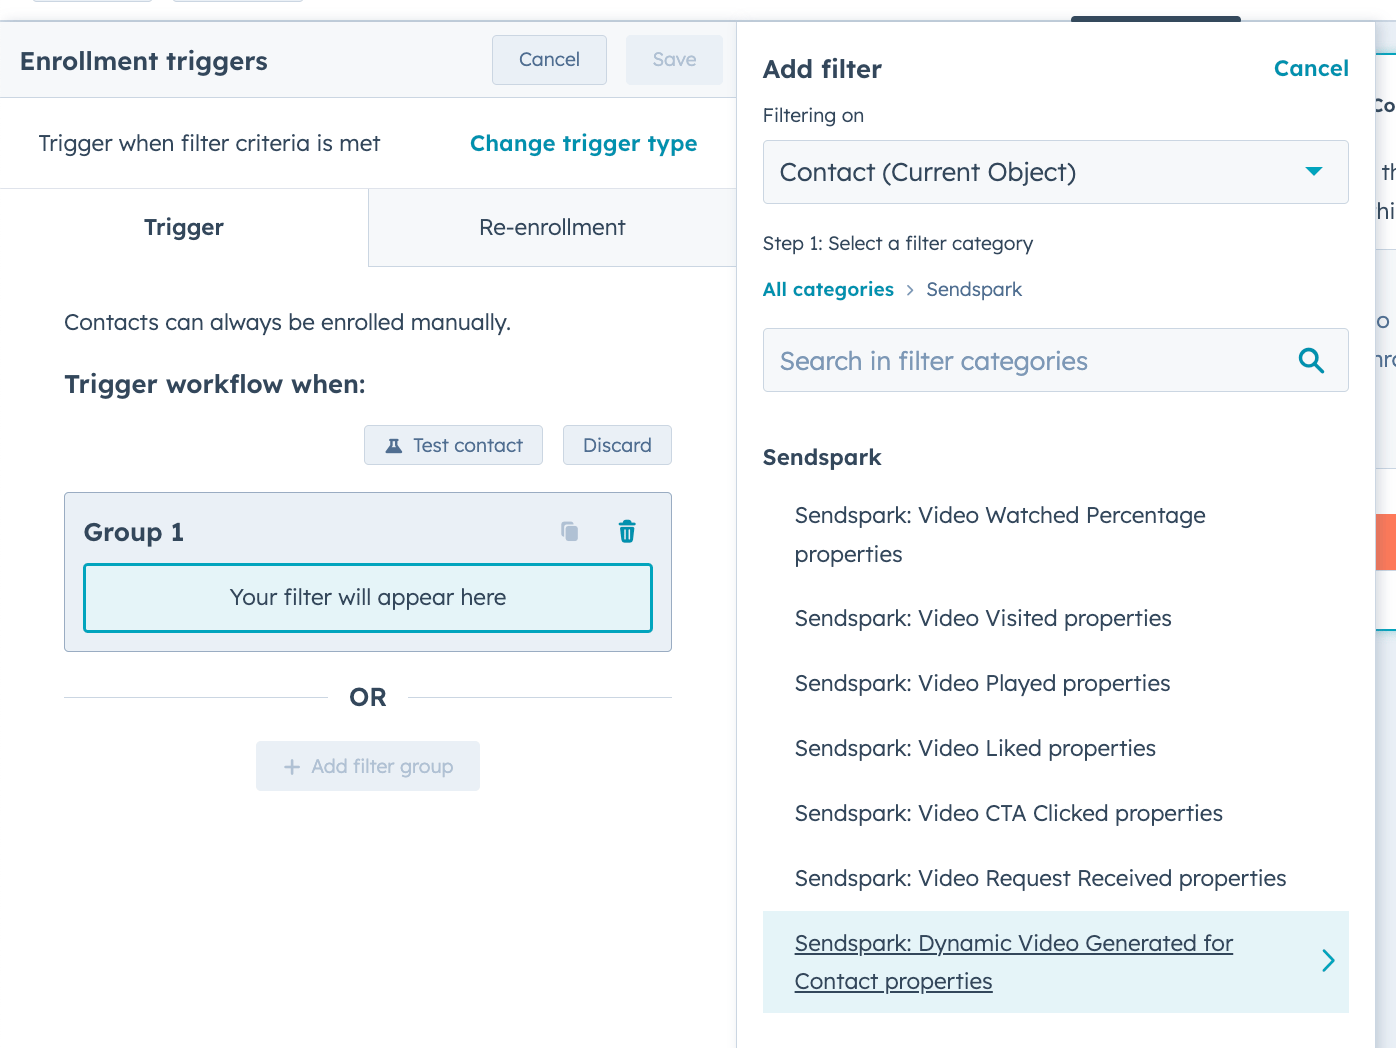Click the flask icon on Test contact
The width and height of the screenshot is (1396, 1048).
394,446
